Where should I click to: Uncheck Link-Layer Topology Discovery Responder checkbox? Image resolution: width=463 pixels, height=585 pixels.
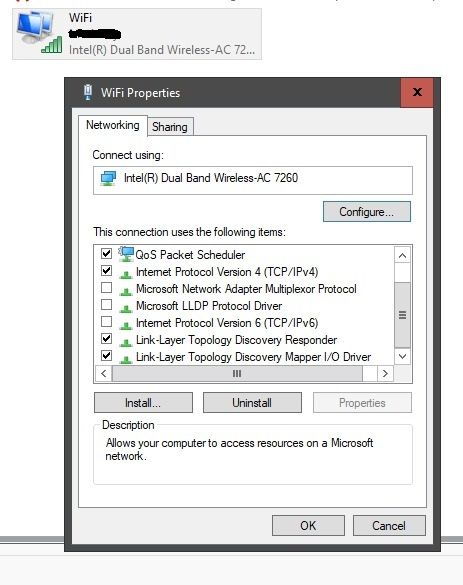[106, 338]
